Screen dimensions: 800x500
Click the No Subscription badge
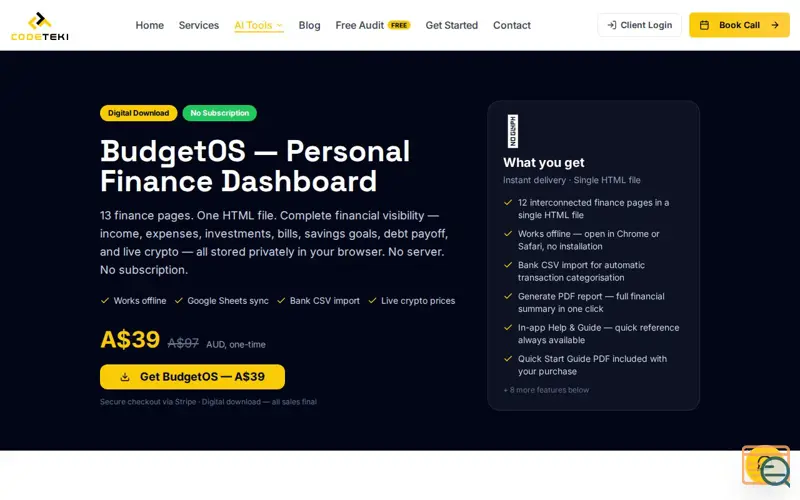[219, 113]
